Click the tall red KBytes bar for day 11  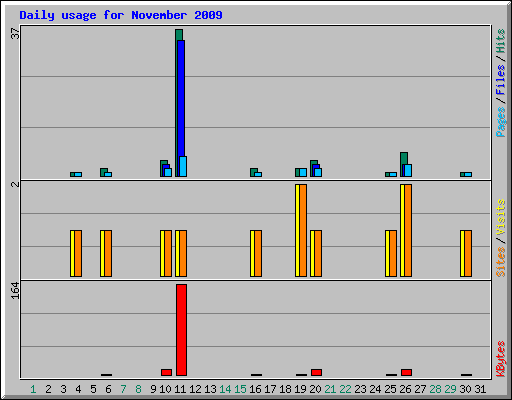(x=181, y=330)
